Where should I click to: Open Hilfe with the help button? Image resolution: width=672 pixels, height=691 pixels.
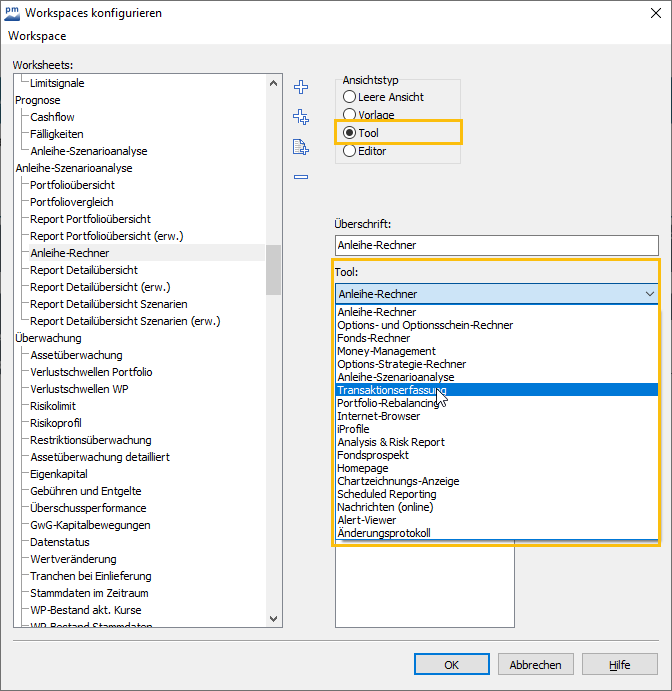(x=619, y=664)
